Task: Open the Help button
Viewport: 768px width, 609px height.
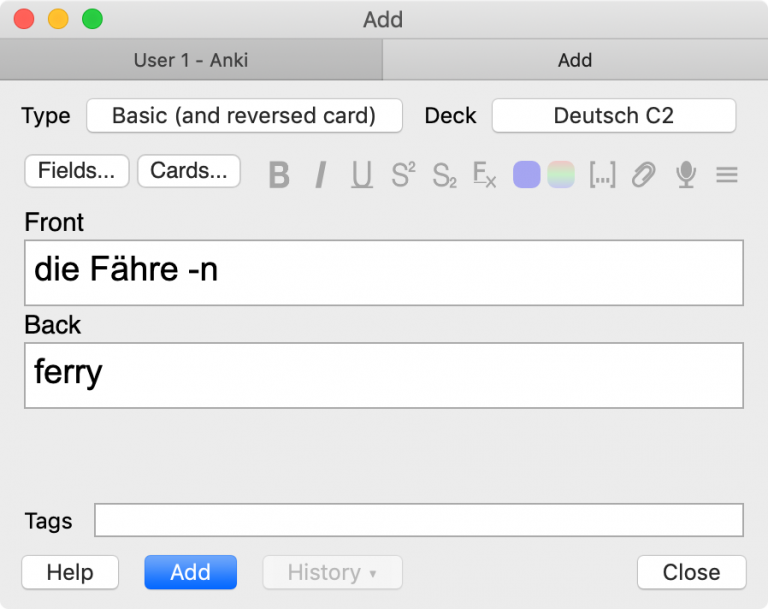Action: pos(70,572)
